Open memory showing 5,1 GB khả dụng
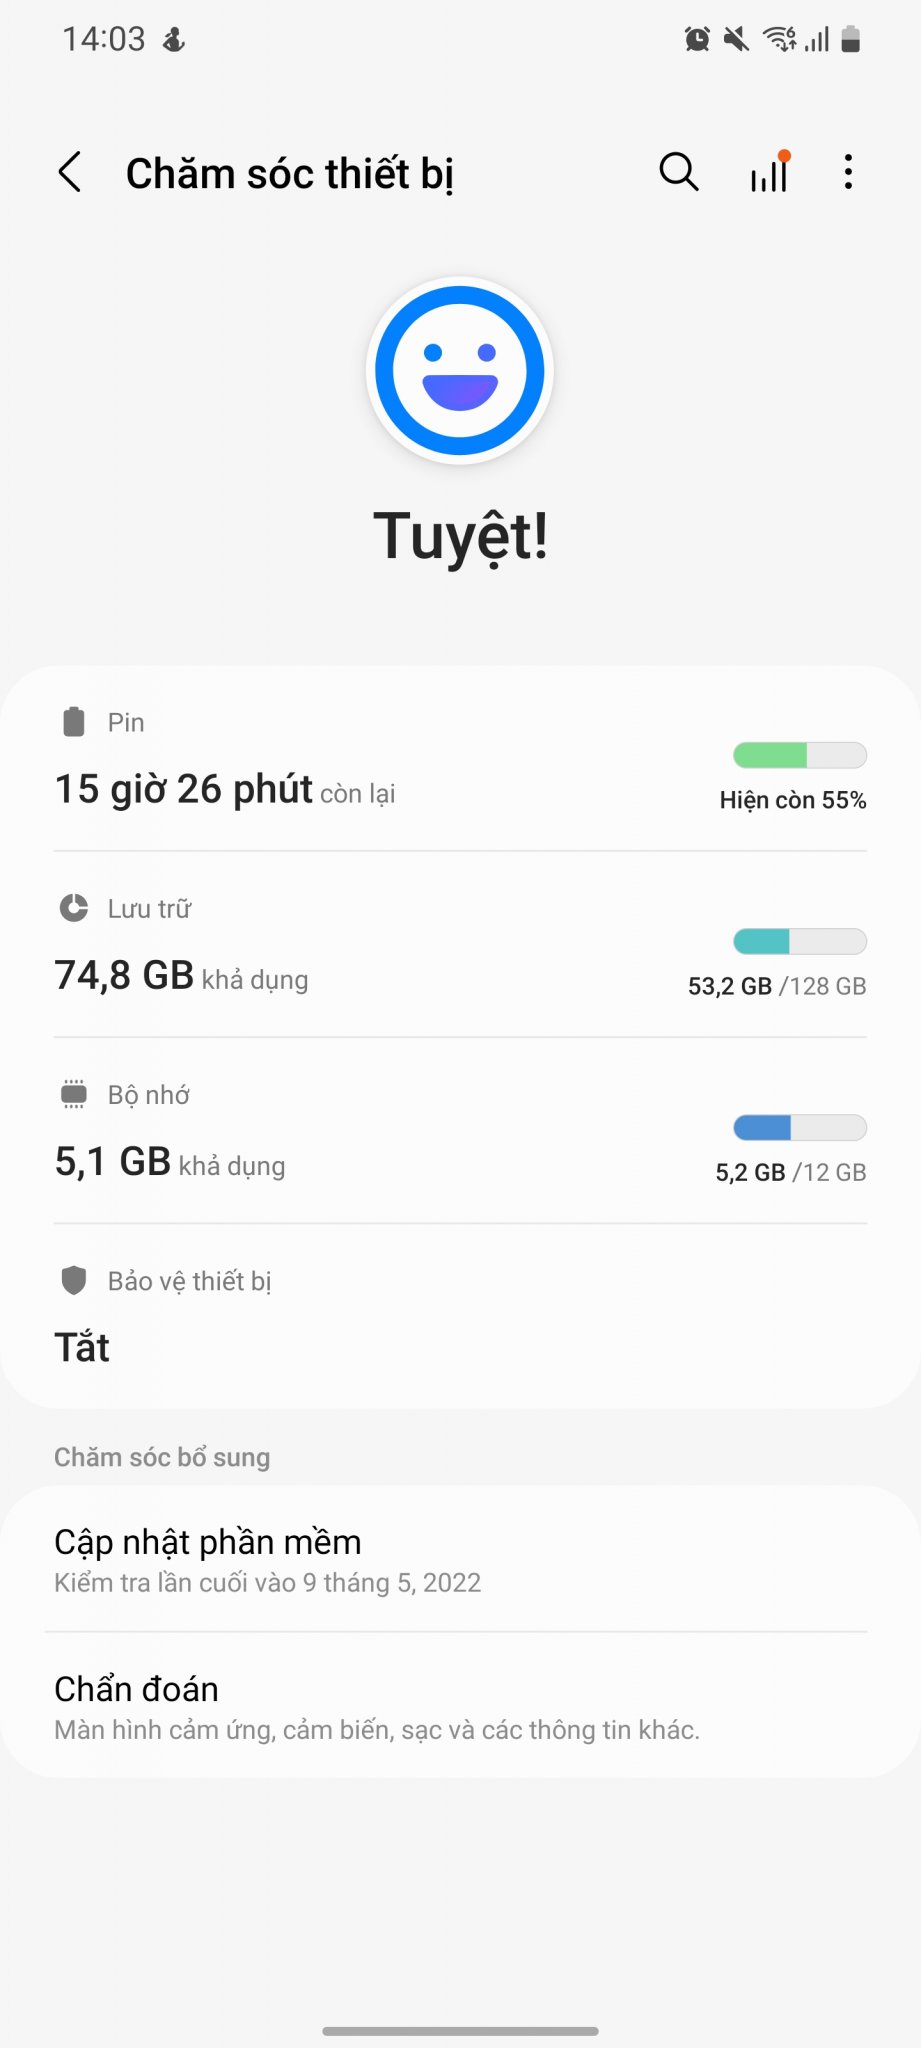Screen dimensions: 921x2048 tap(170, 1162)
